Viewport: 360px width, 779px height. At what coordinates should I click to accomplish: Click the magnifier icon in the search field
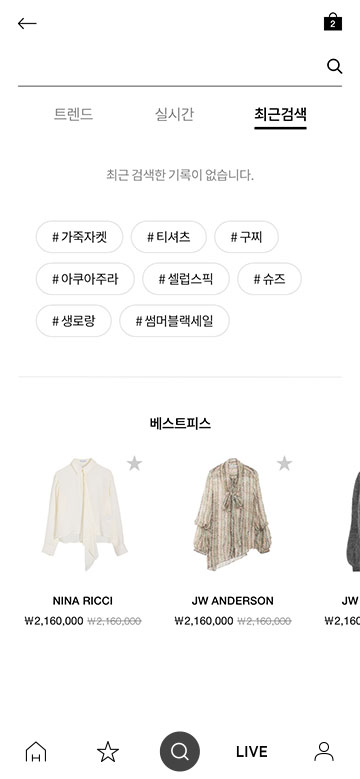pyautogui.click(x=334, y=66)
